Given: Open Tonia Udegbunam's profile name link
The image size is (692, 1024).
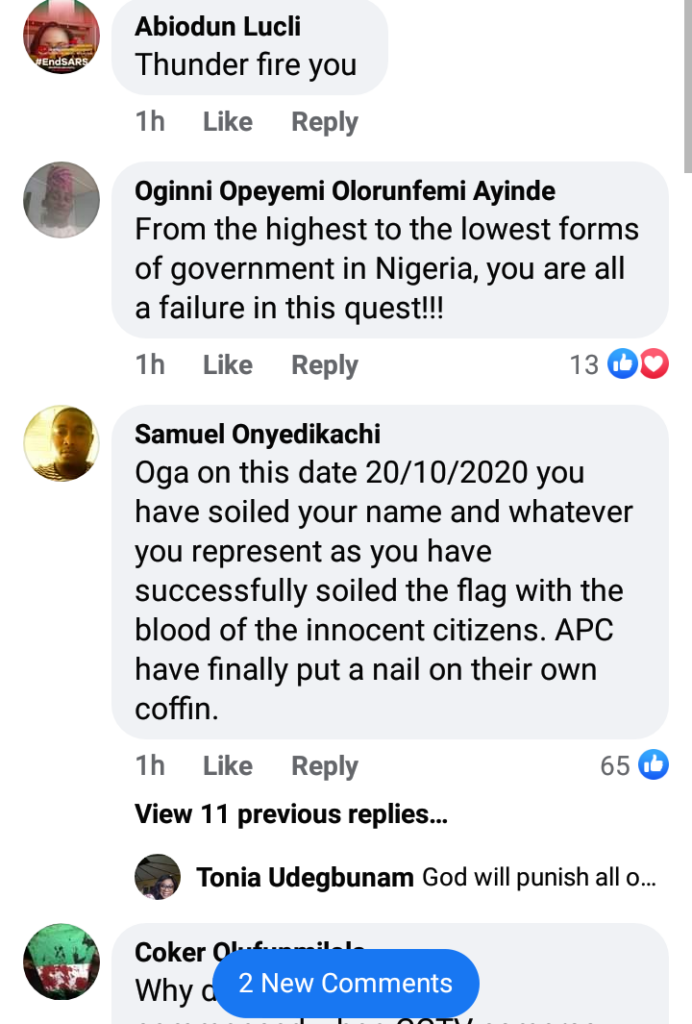Looking at the screenshot, I should (305, 878).
